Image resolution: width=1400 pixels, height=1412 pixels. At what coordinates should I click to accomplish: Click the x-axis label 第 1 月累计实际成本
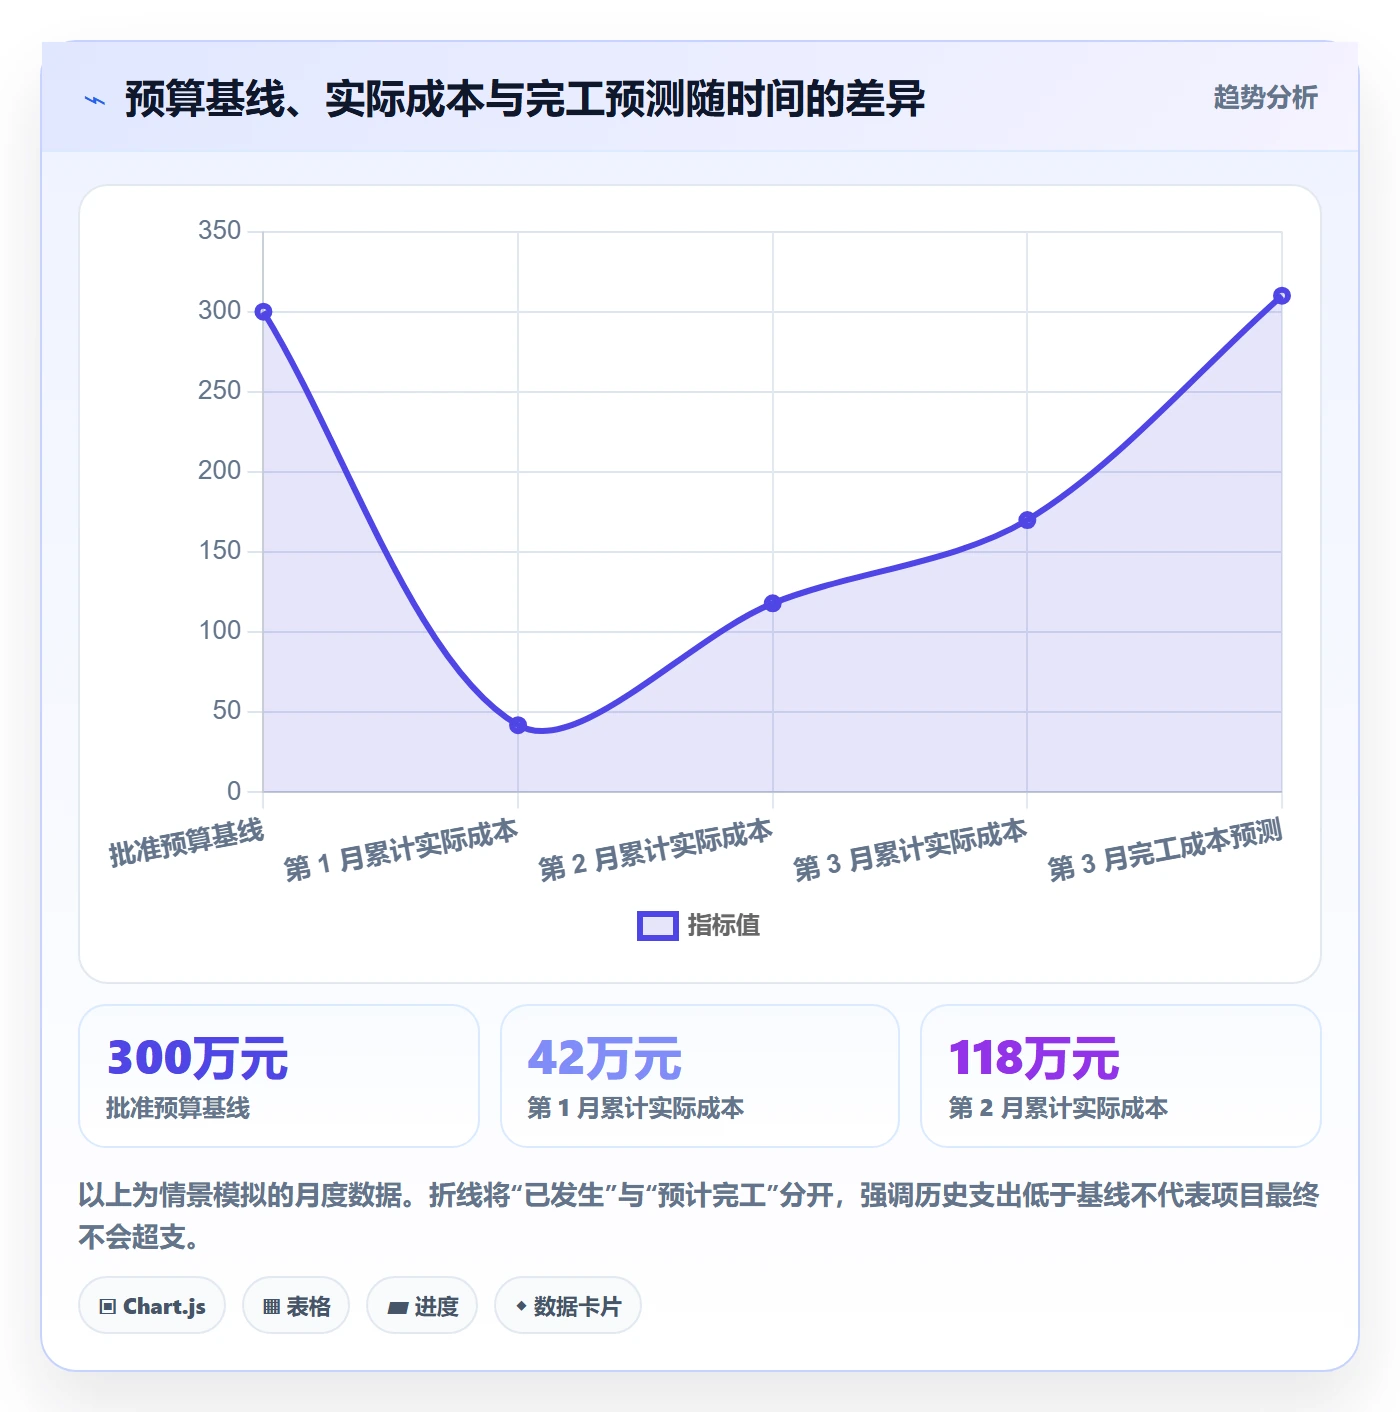[x=401, y=850]
